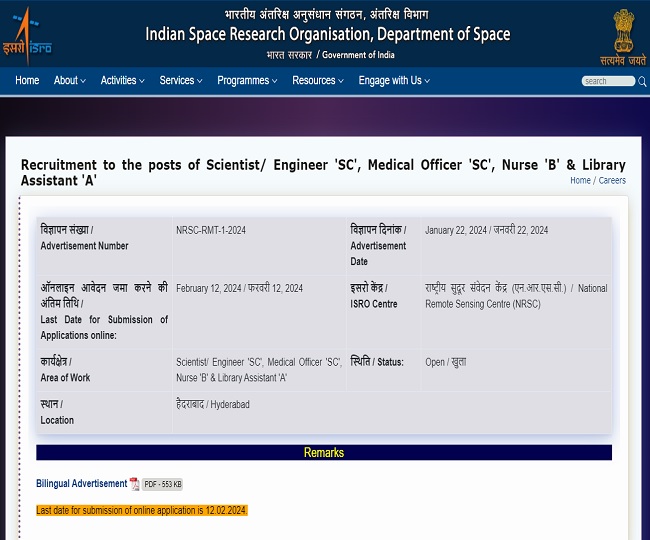Image resolution: width=650 pixels, height=540 pixels.
Task: Click the recruitment page heading text
Action: 323,172
